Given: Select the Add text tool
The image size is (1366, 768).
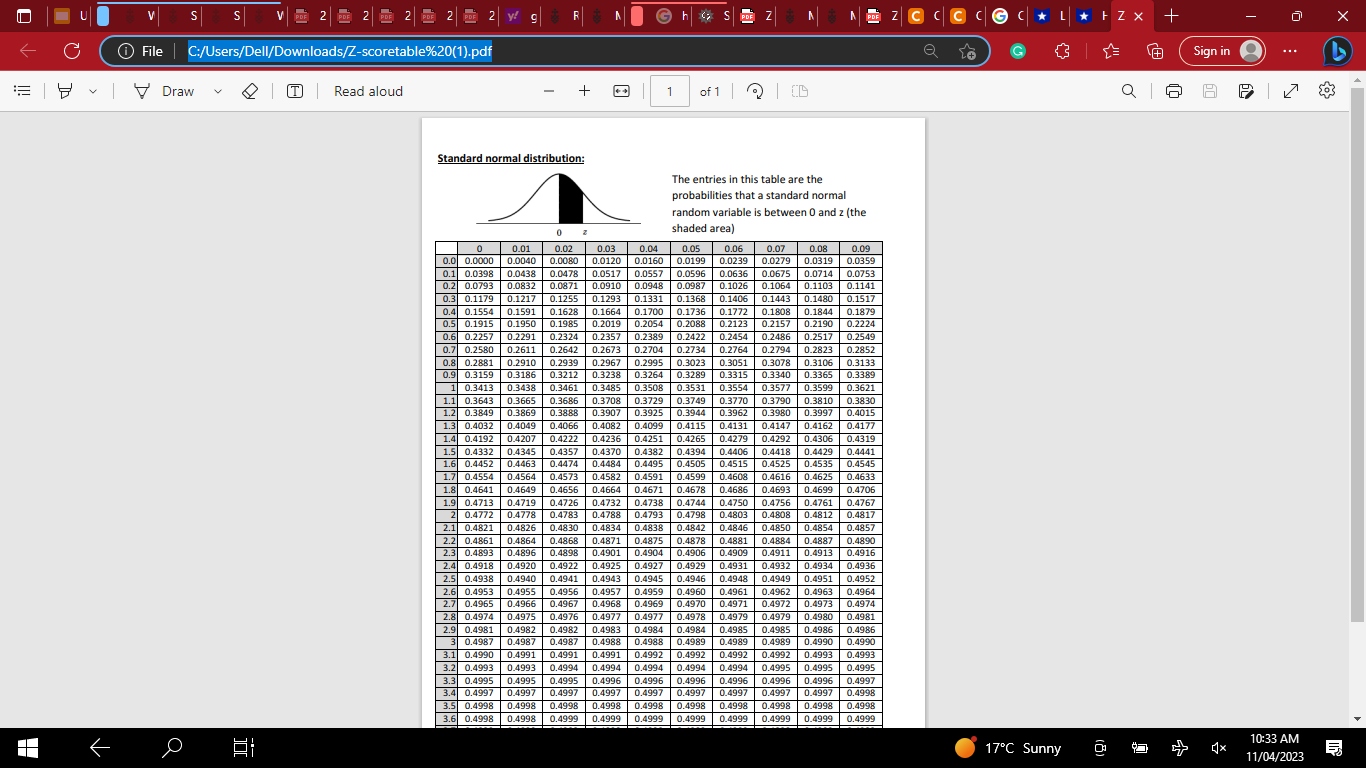Looking at the screenshot, I should click(293, 91).
